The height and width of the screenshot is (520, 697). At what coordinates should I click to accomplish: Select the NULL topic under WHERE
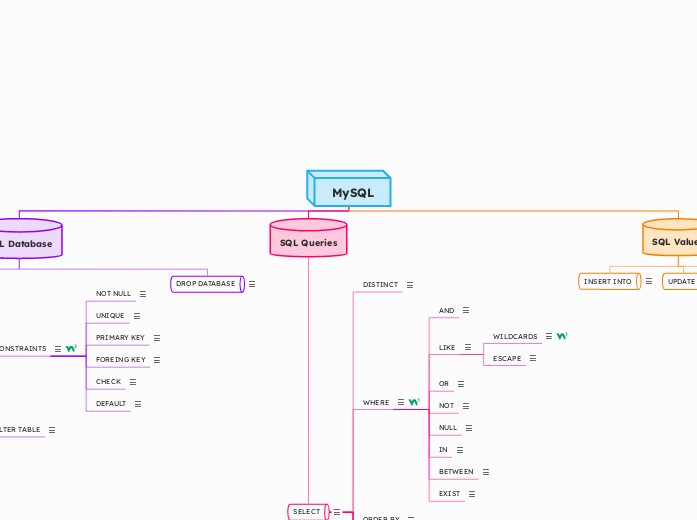pyautogui.click(x=448, y=428)
